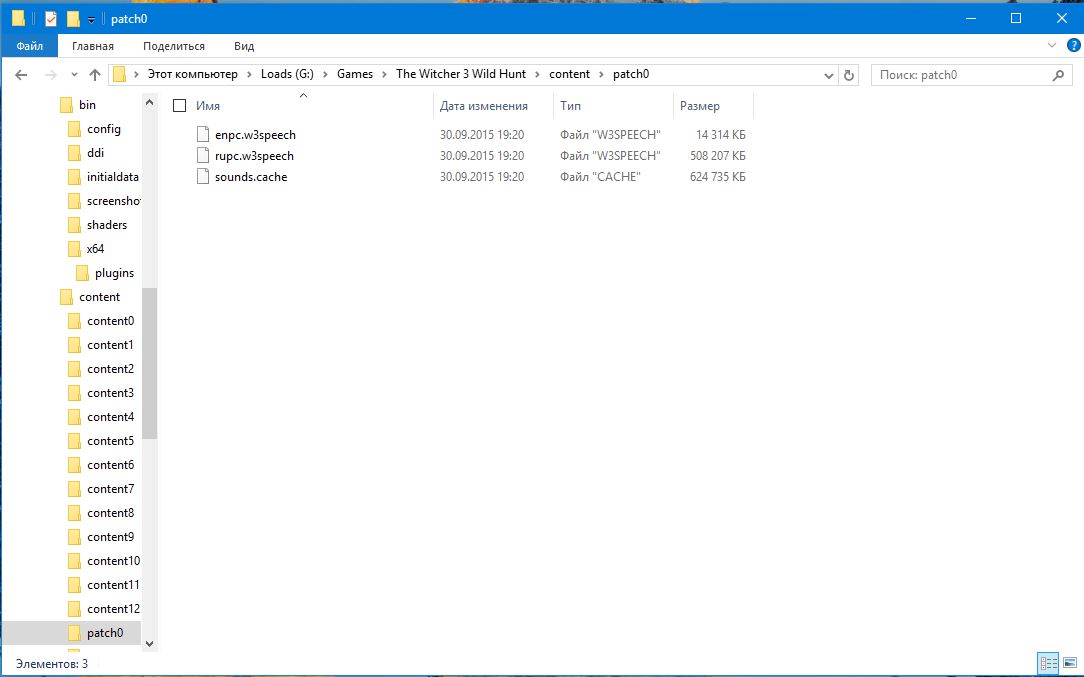Click the Файл "CACHE" type cell
The height and width of the screenshot is (677, 1084).
600,176
